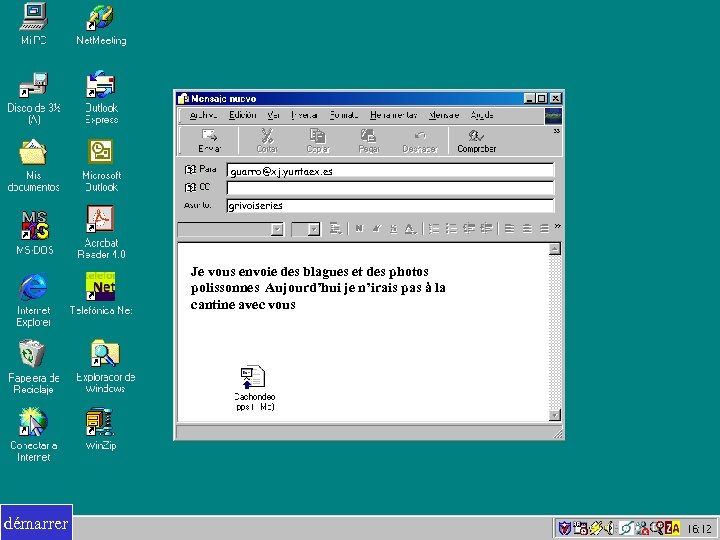Select the NetMeeting desktop icon
Image resolution: width=720 pixels, height=540 pixels.
click(101, 24)
